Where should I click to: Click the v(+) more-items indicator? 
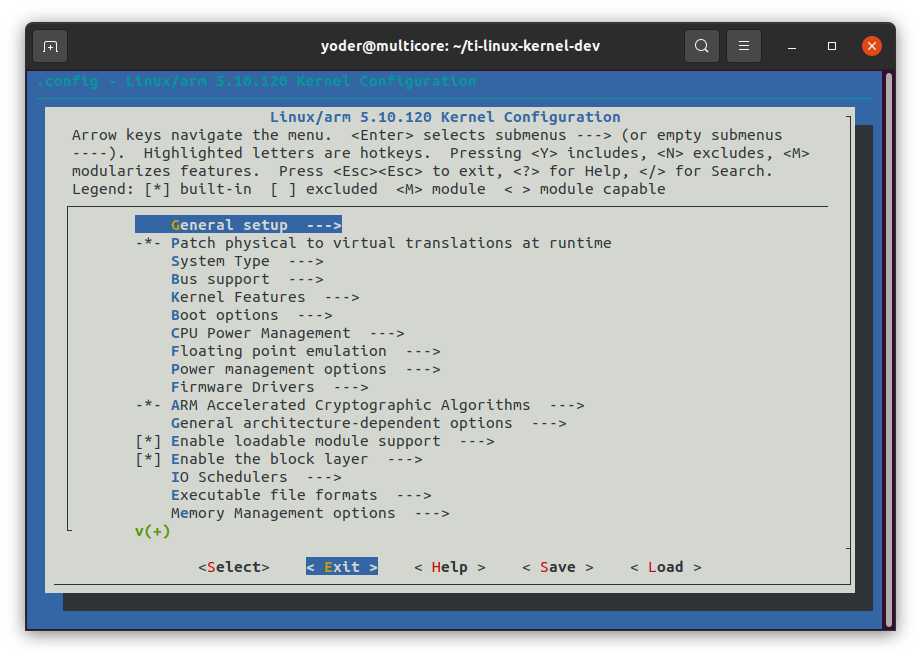[153, 532]
